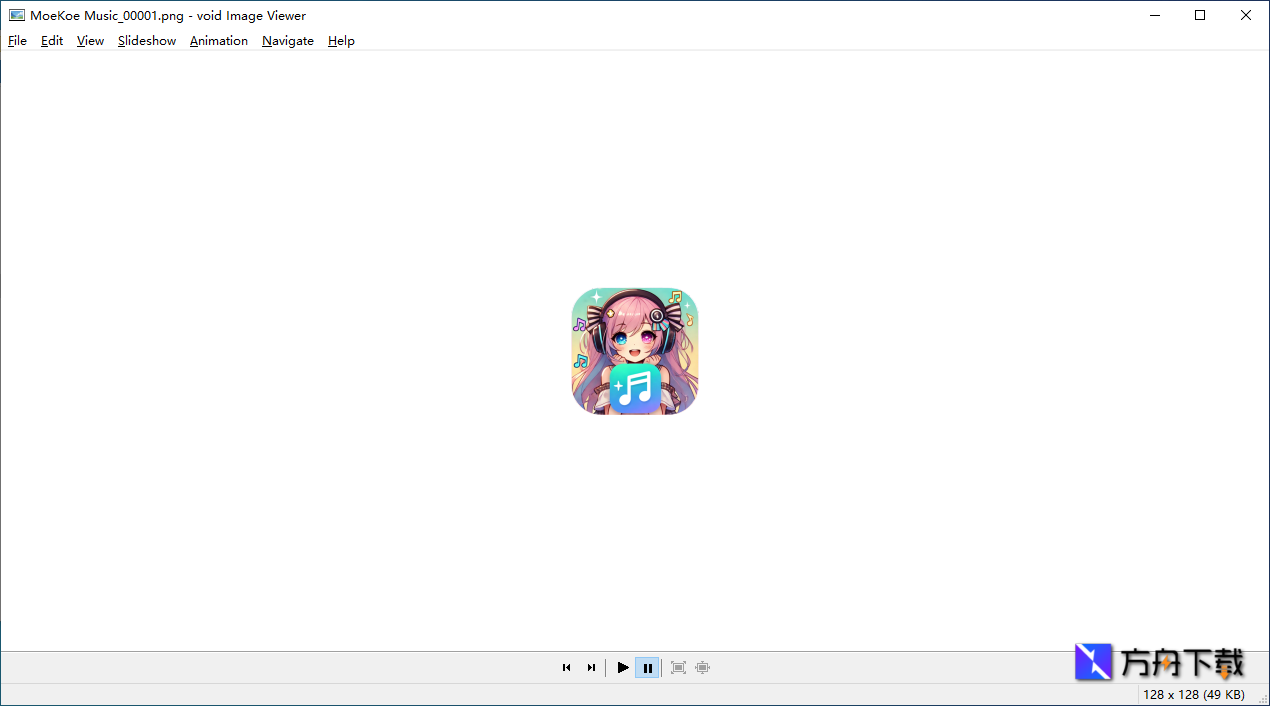Maximize the image viewer window

click(x=1200, y=15)
